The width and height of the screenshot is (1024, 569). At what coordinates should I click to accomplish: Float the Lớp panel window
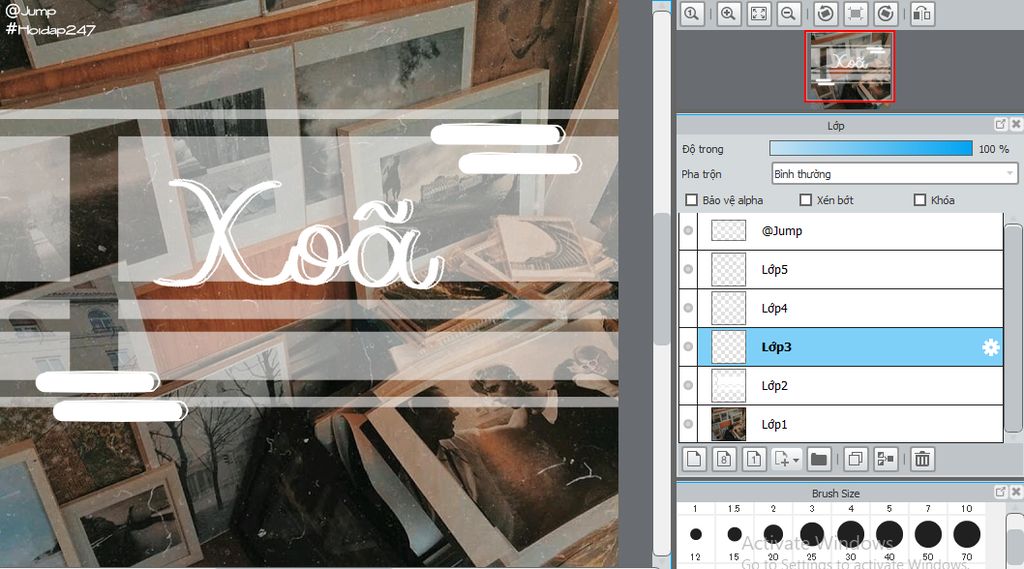(x=1000, y=124)
